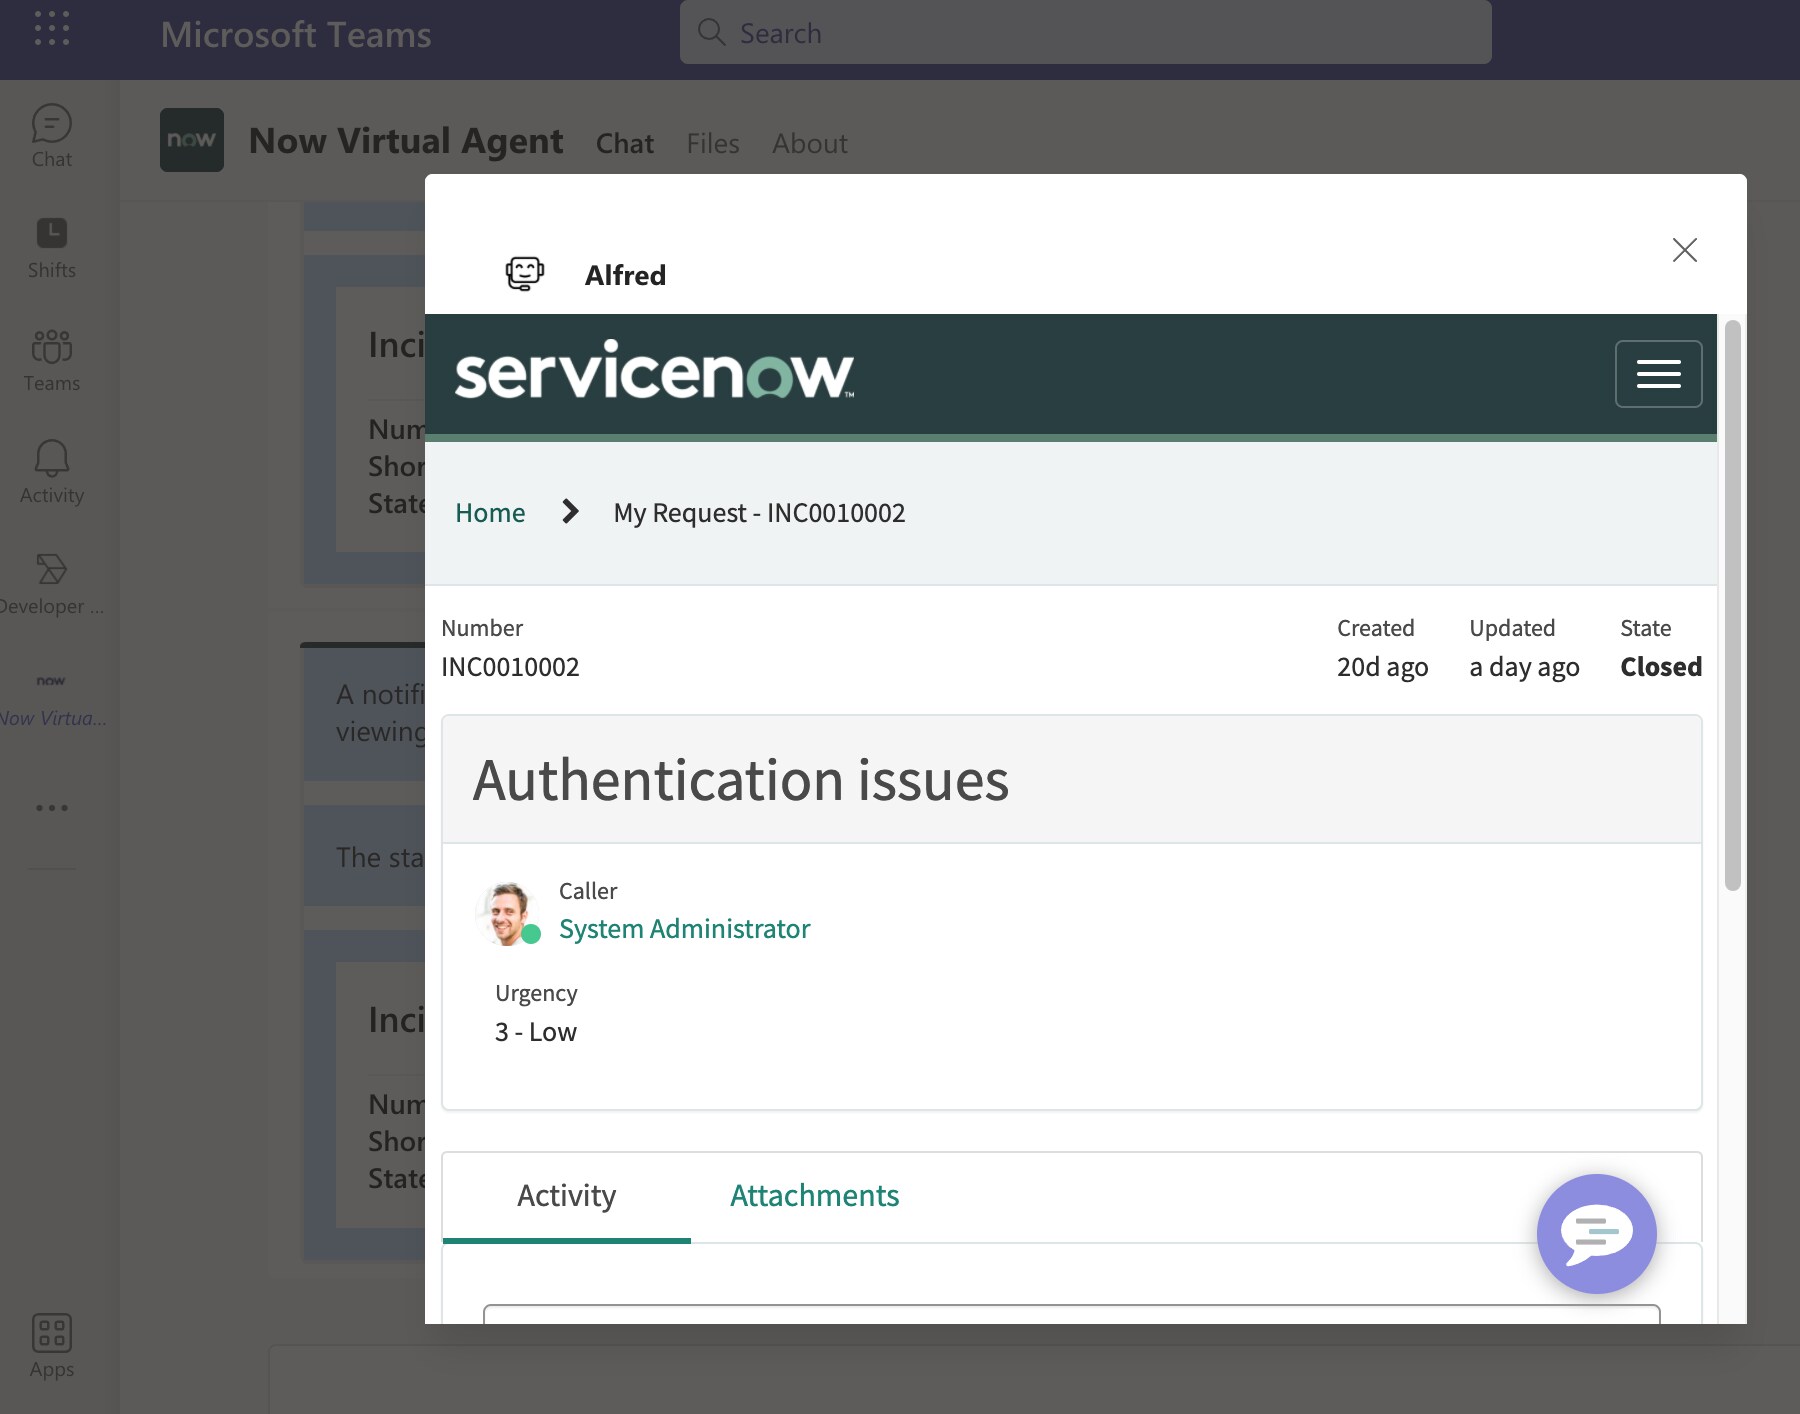Click the caller profile photo
Screen dimensions: 1800x1414
click(507, 913)
